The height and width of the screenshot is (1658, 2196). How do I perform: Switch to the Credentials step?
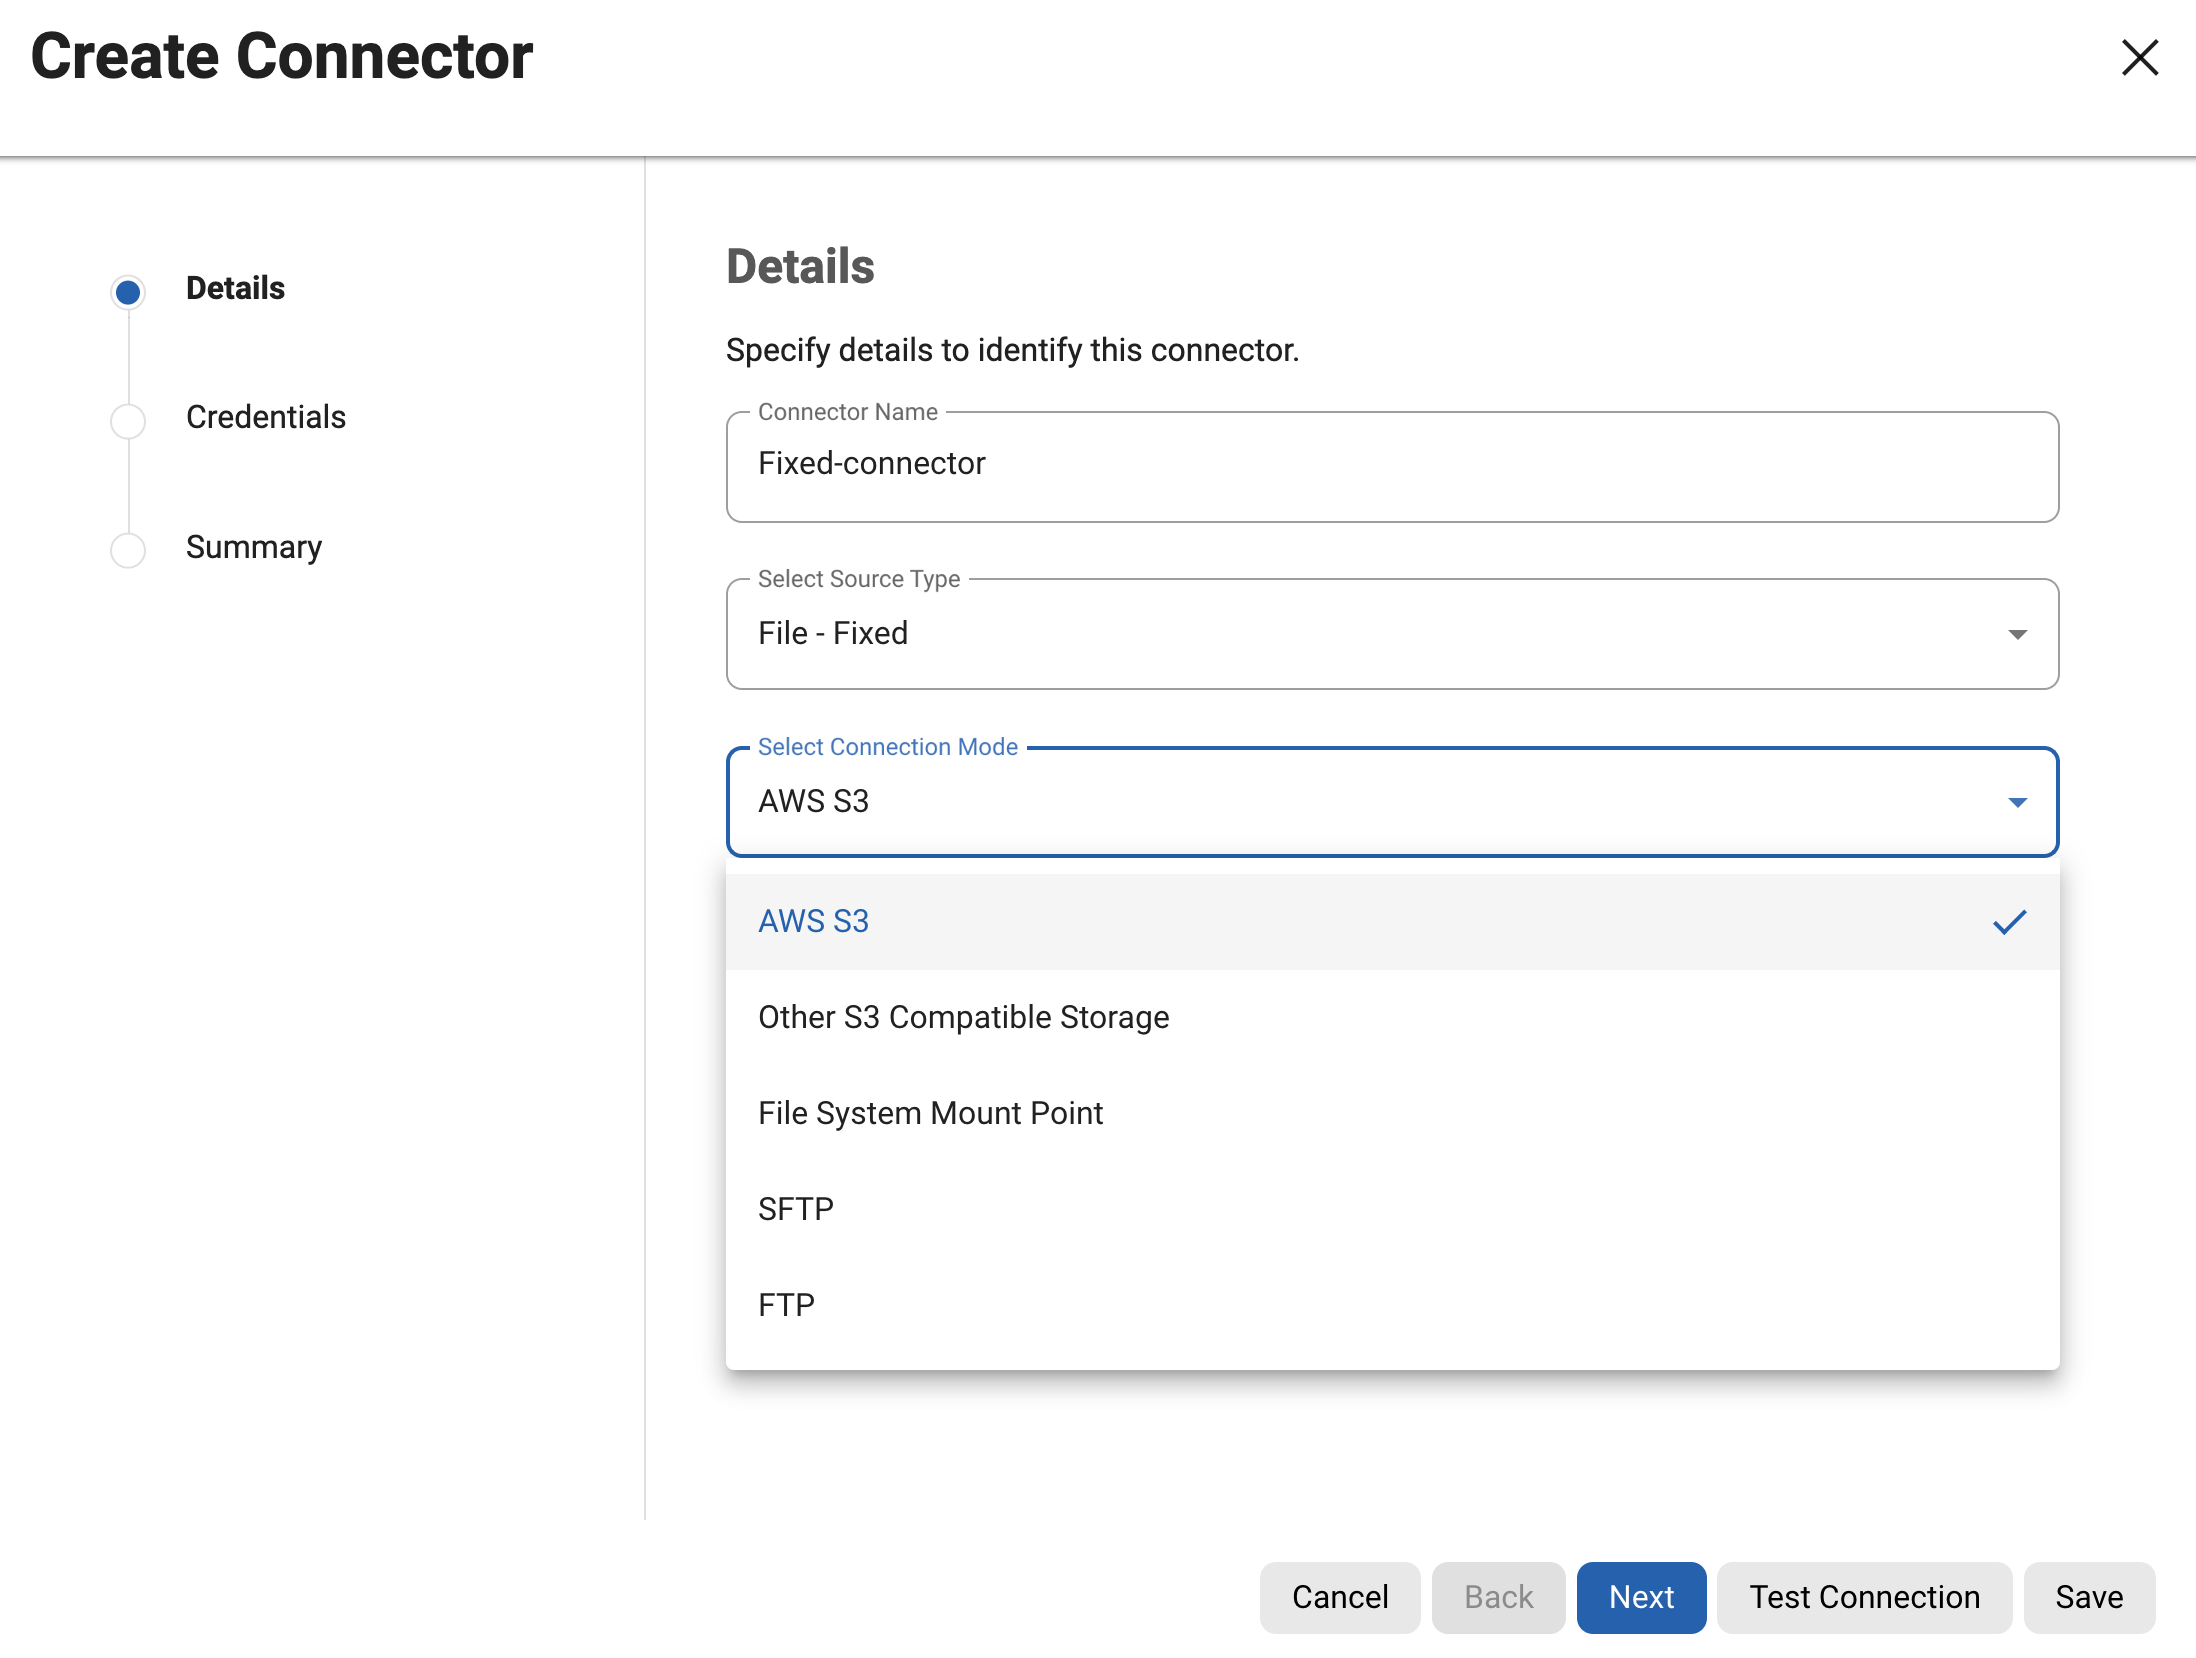coord(266,417)
